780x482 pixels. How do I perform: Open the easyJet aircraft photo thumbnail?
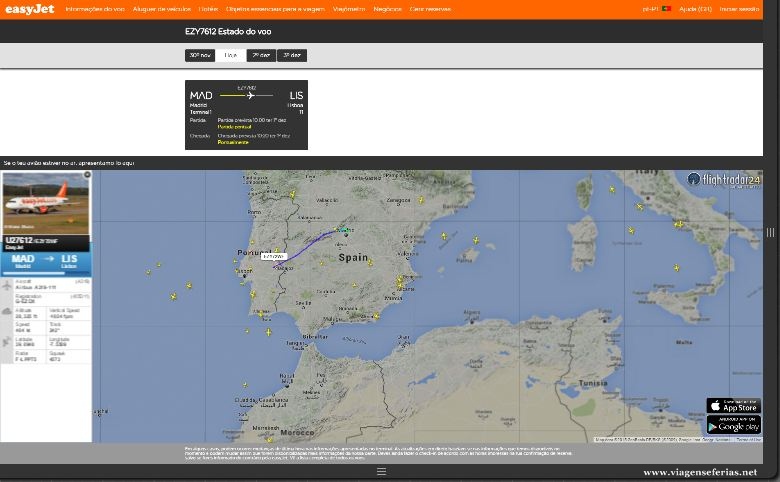pyautogui.click(x=46, y=203)
